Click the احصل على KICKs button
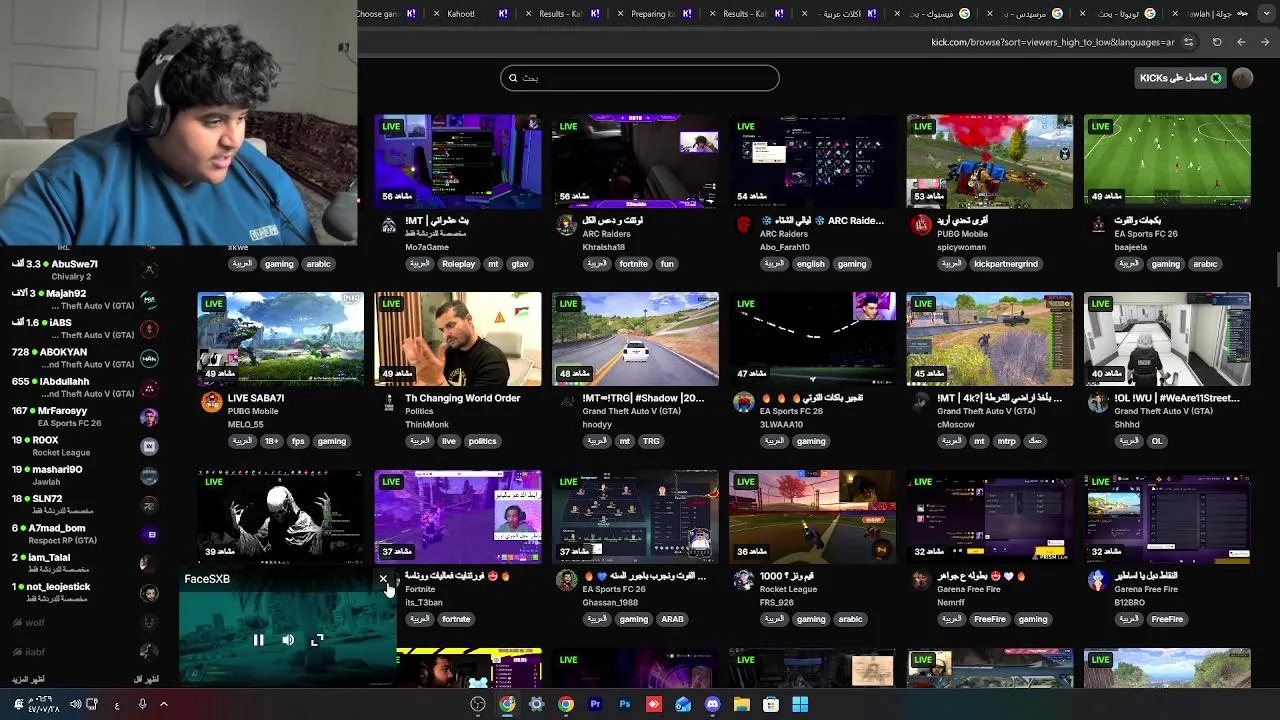This screenshot has height=720, width=1280. tap(1181, 78)
